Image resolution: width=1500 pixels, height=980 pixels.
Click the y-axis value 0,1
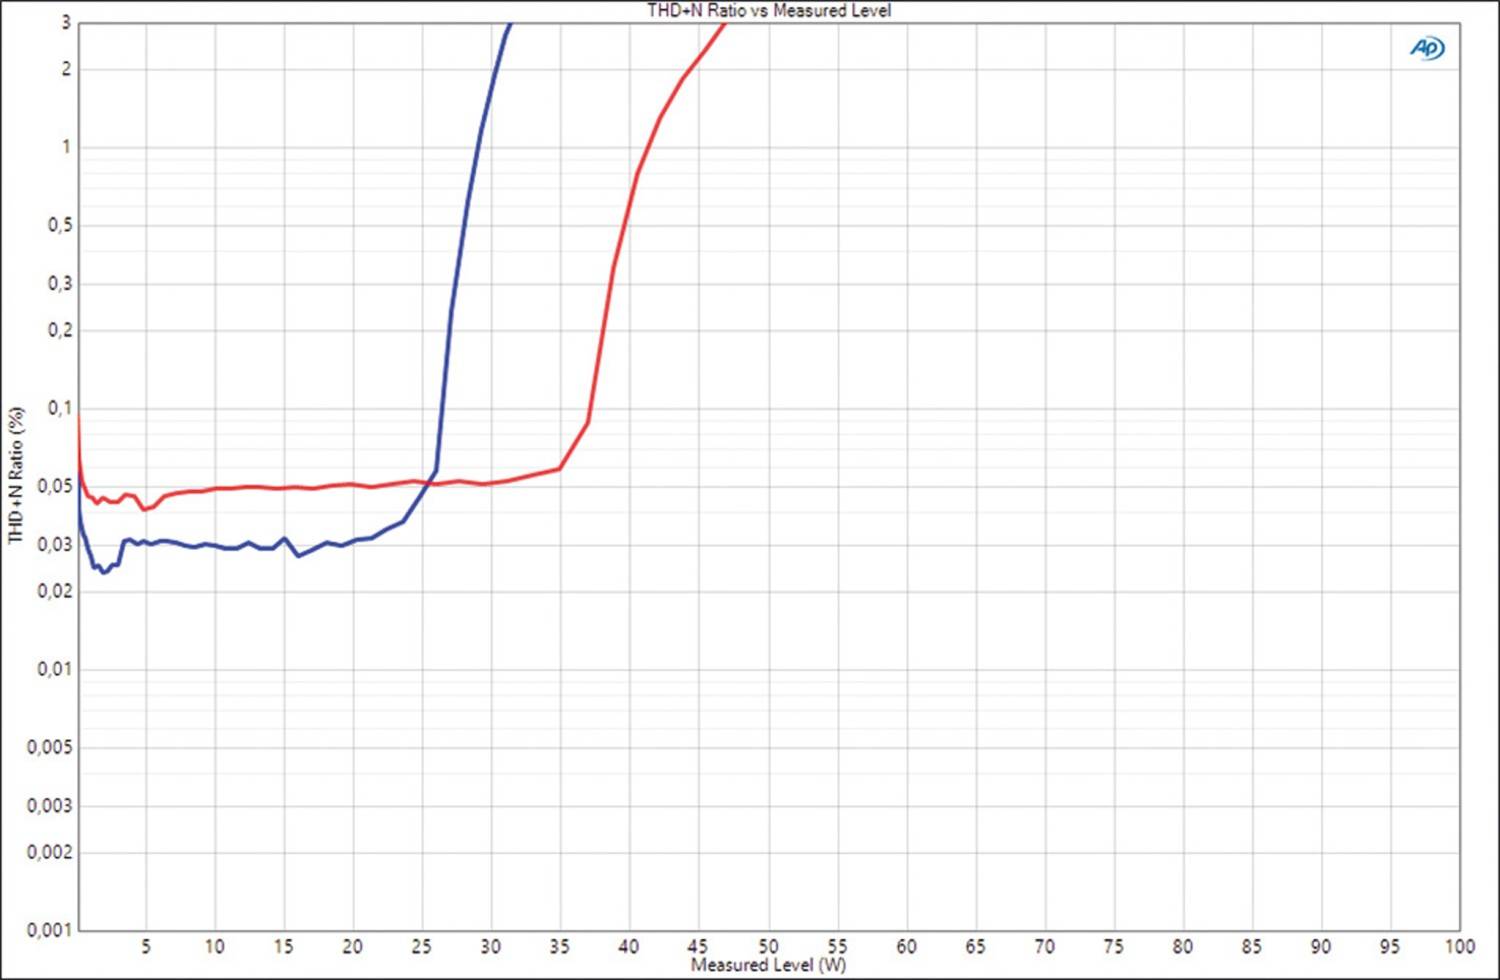click(x=60, y=408)
